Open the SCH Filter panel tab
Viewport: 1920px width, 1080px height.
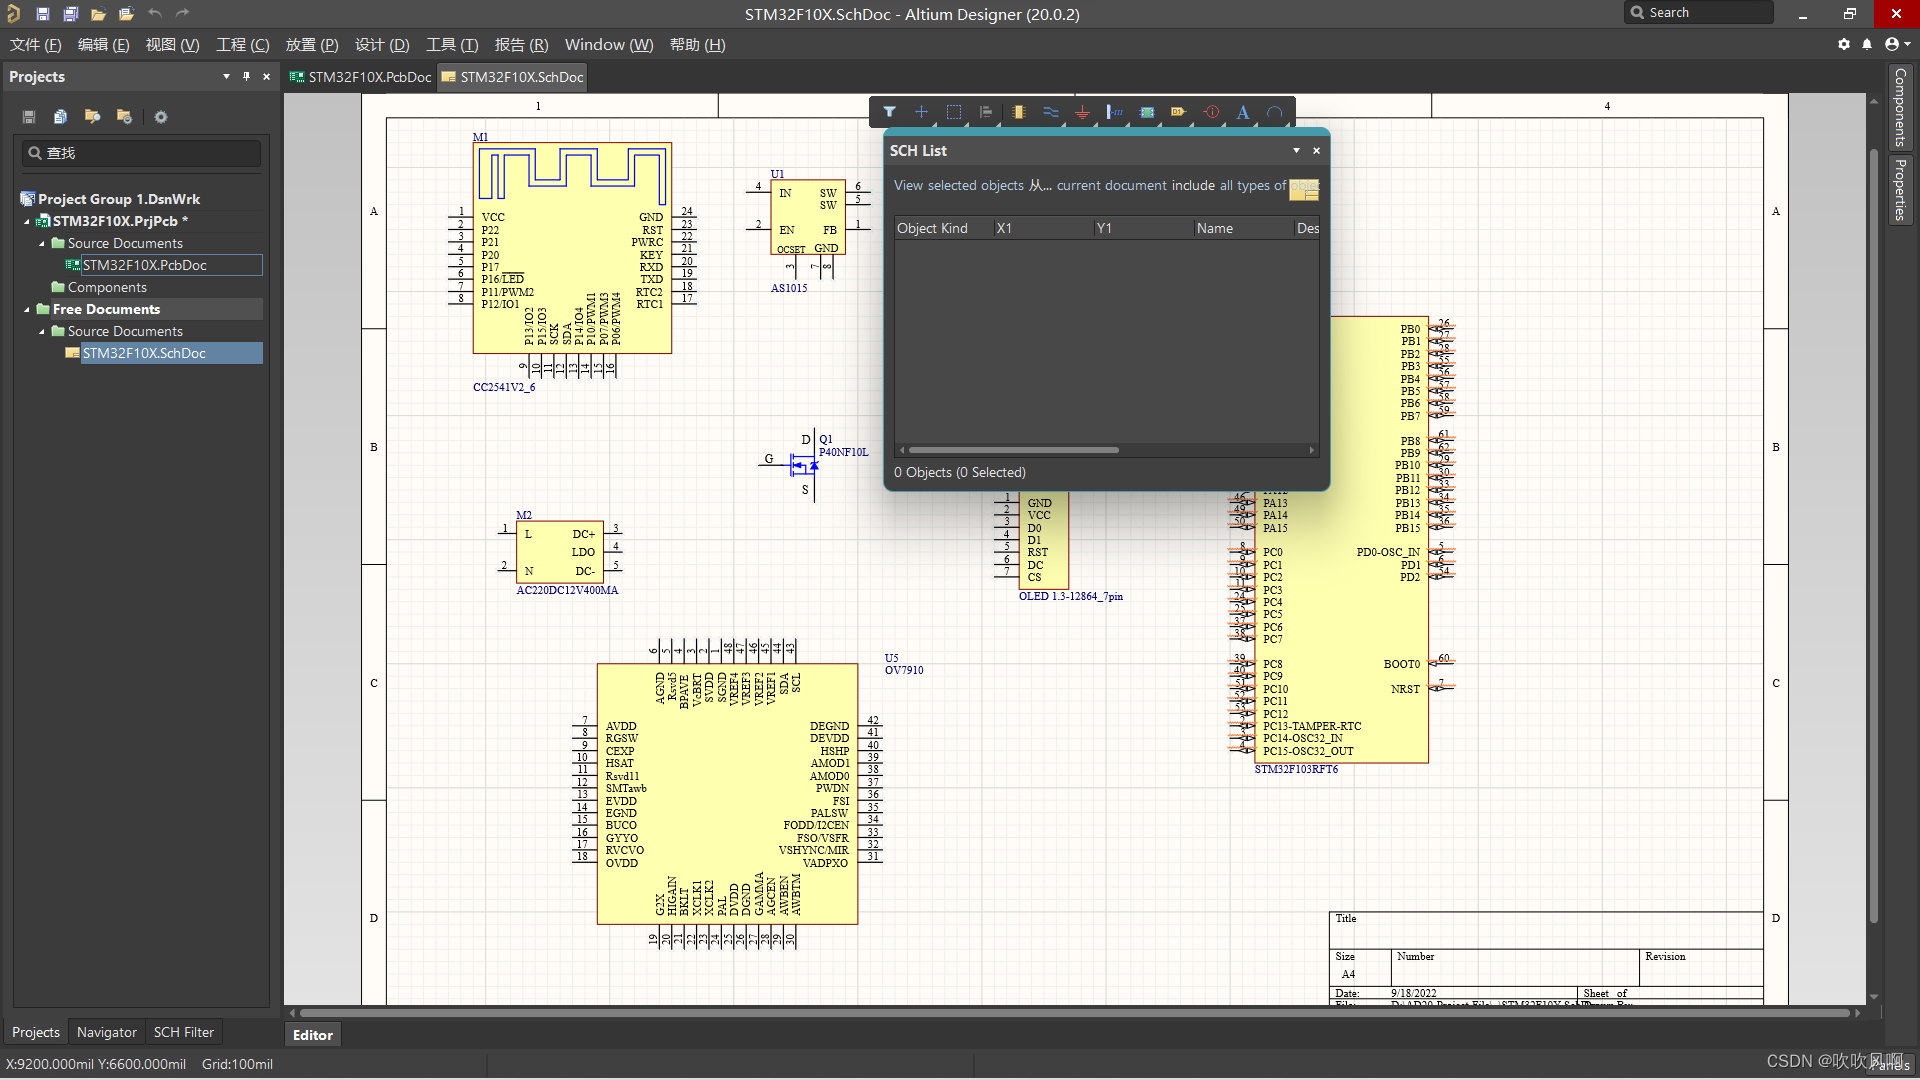(183, 1032)
